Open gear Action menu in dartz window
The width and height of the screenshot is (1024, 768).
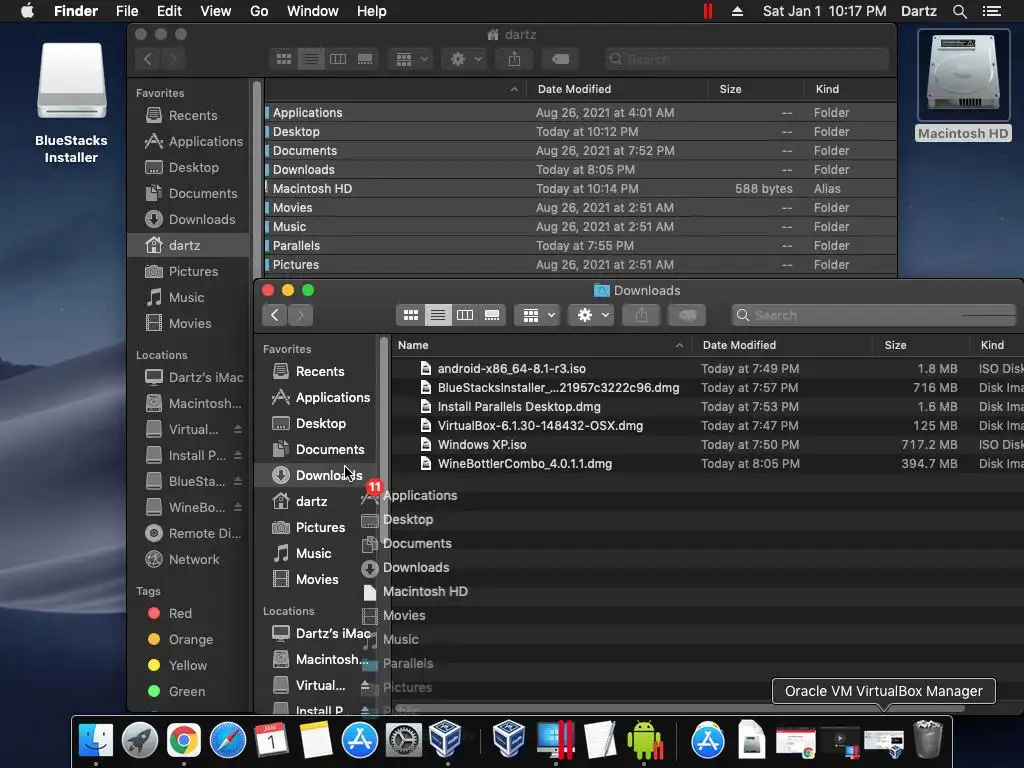point(465,59)
